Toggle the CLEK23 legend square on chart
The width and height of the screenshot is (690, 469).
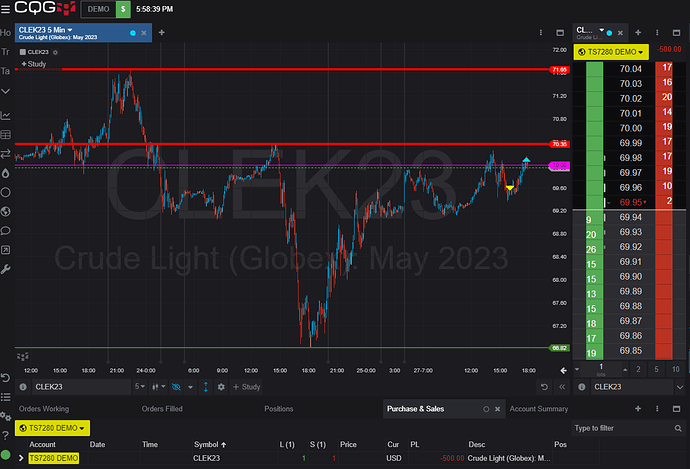tap(22, 52)
